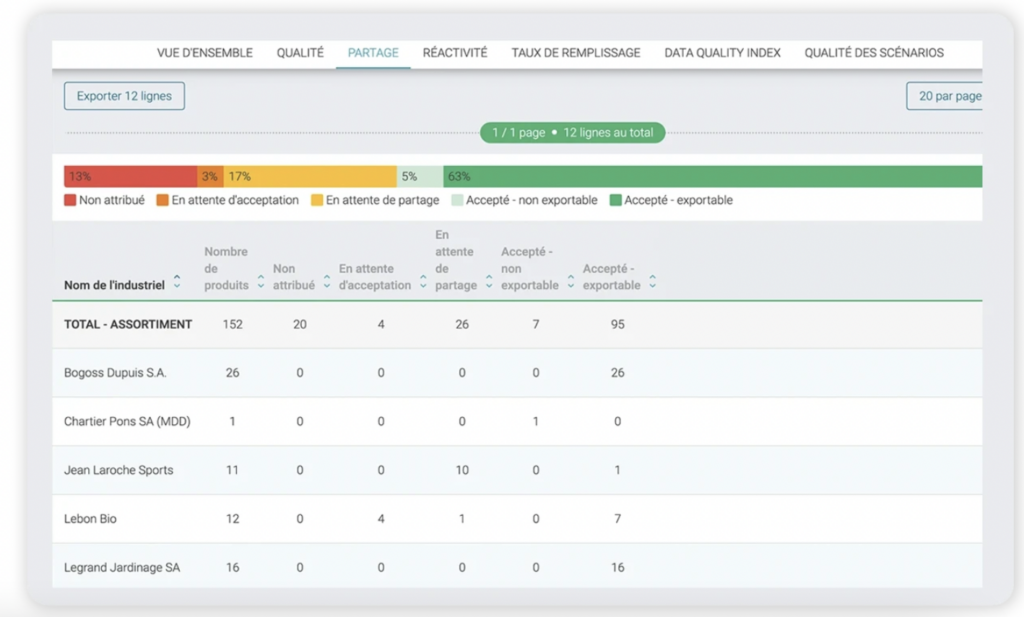Switch to the Vue d'ensemble tab
Screen dimensions: 1024x617
click(x=205, y=53)
